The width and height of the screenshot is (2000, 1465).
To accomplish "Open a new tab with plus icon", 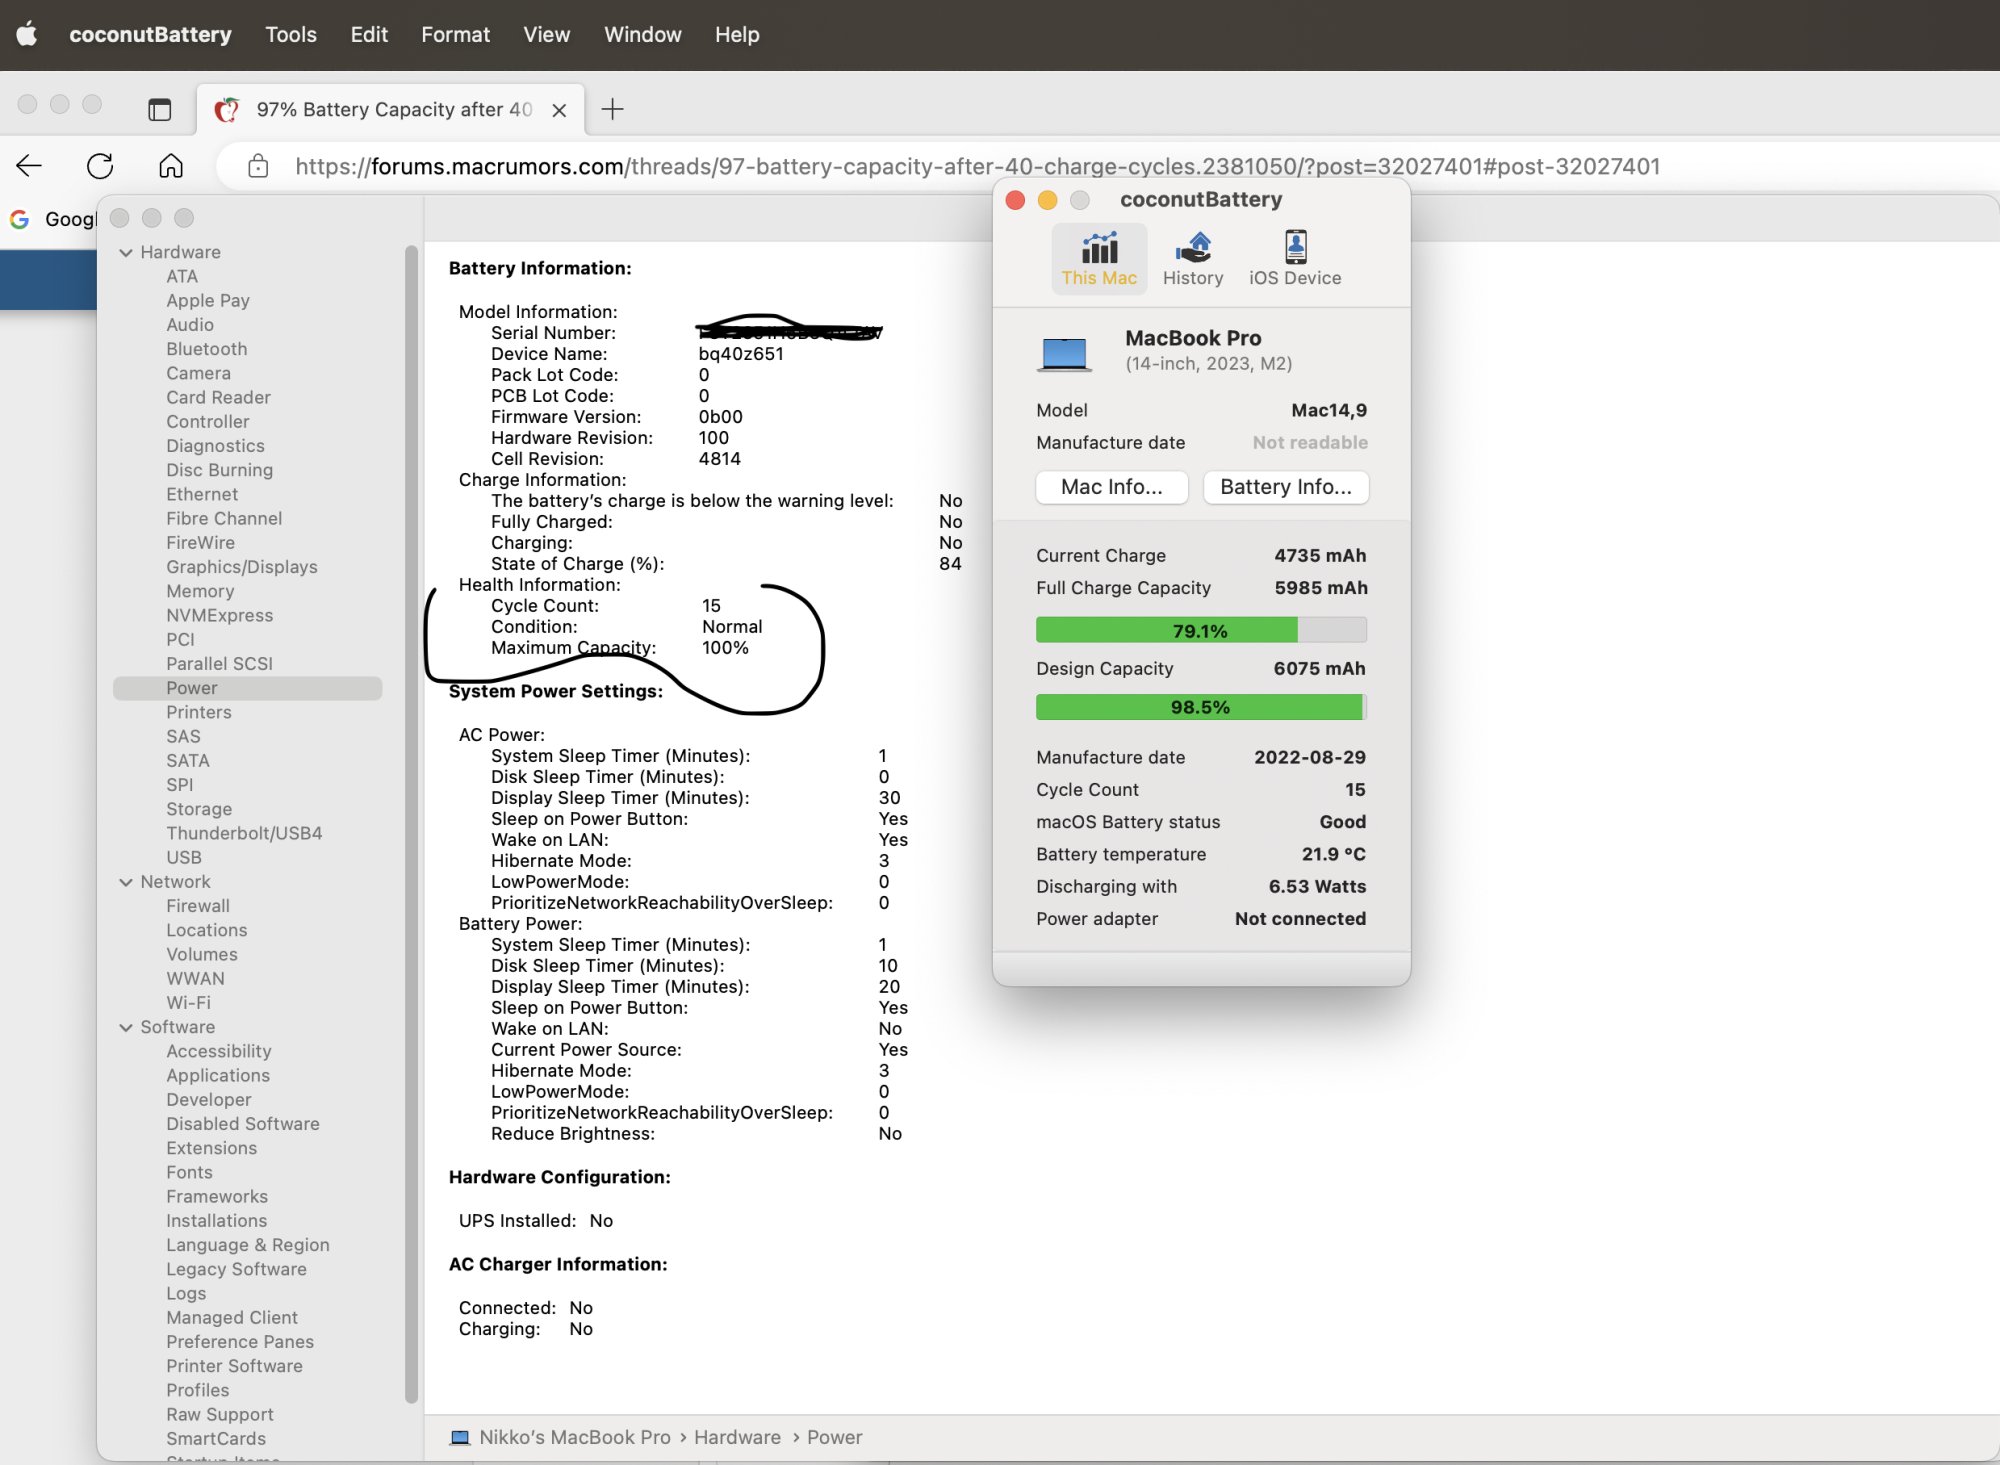I will pos(612,110).
